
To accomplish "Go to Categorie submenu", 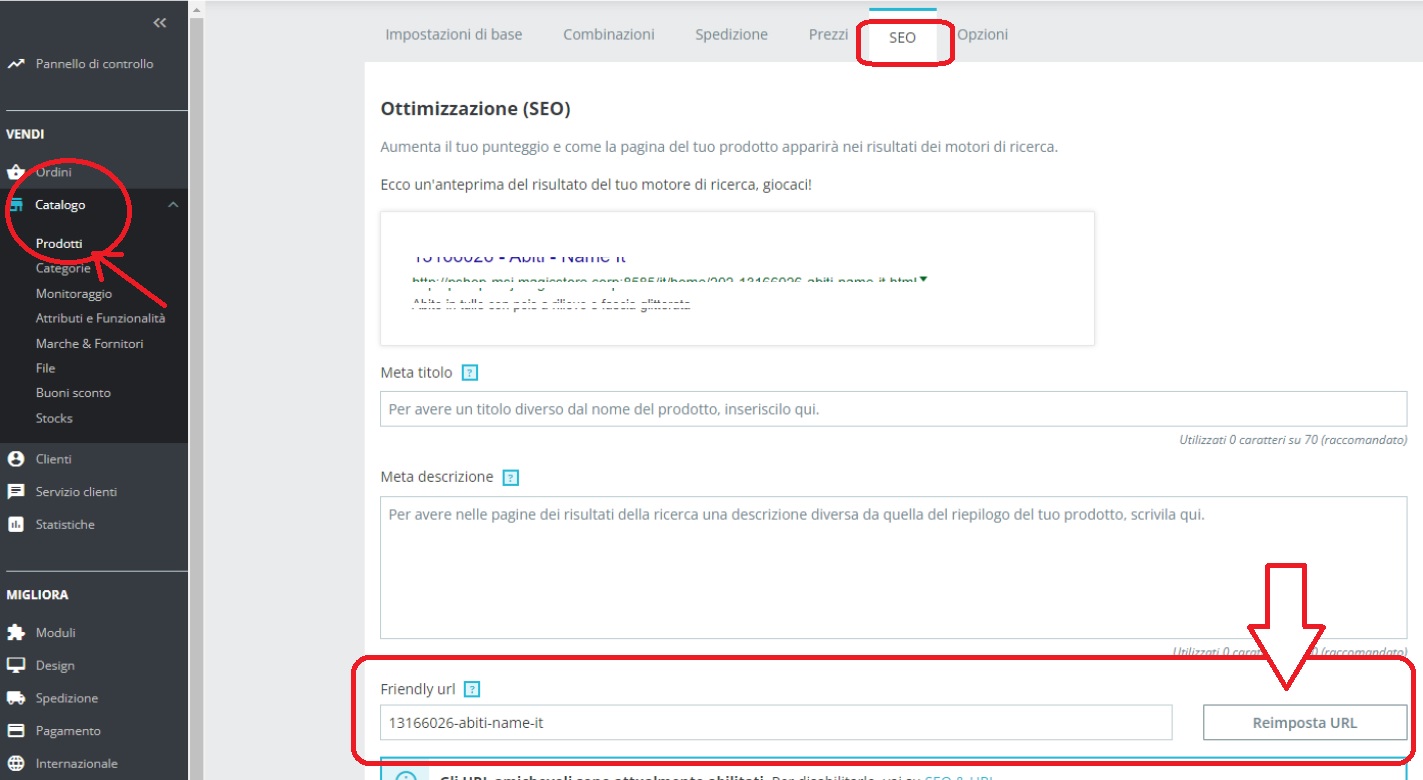I will click(x=63, y=268).
